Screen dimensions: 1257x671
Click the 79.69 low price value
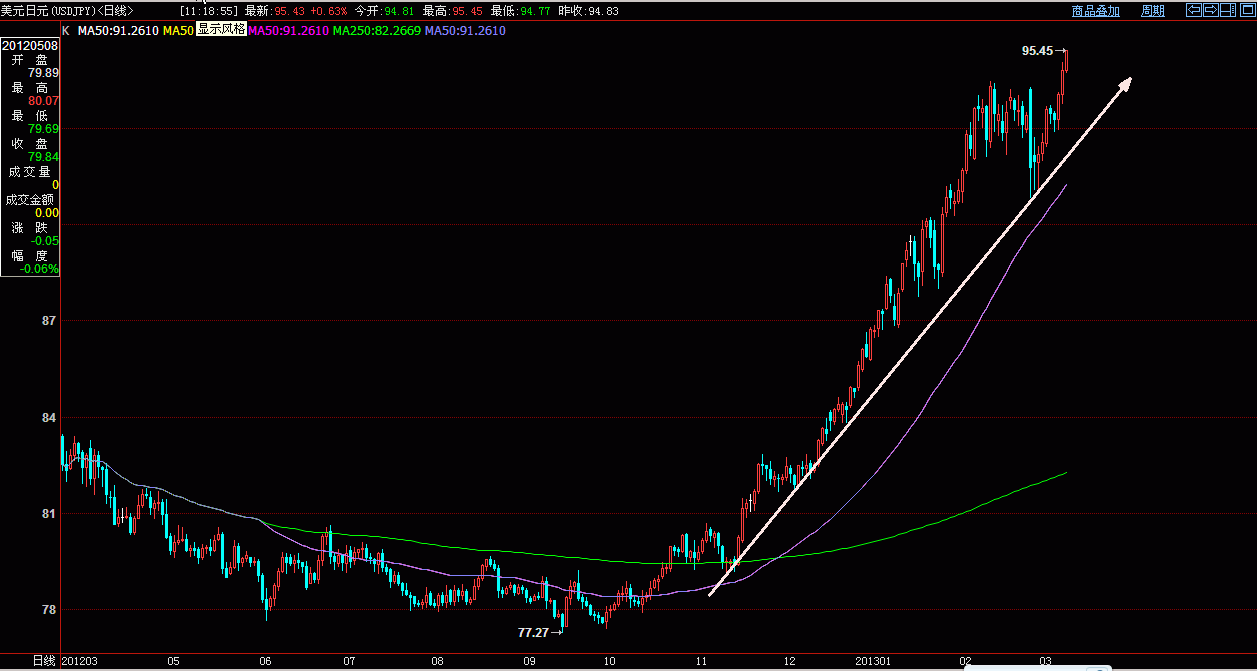pyautogui.click(x=43, y=129)
